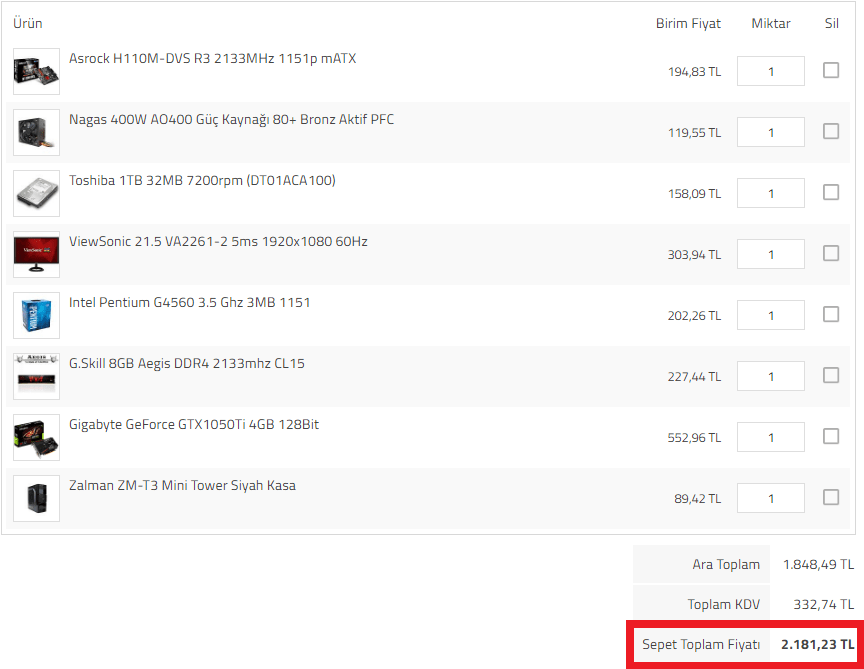Image resolution: width=864 pixels, height=669 pixels.
Task: Open Zalman case thumbnail
Action: [36, 499]
